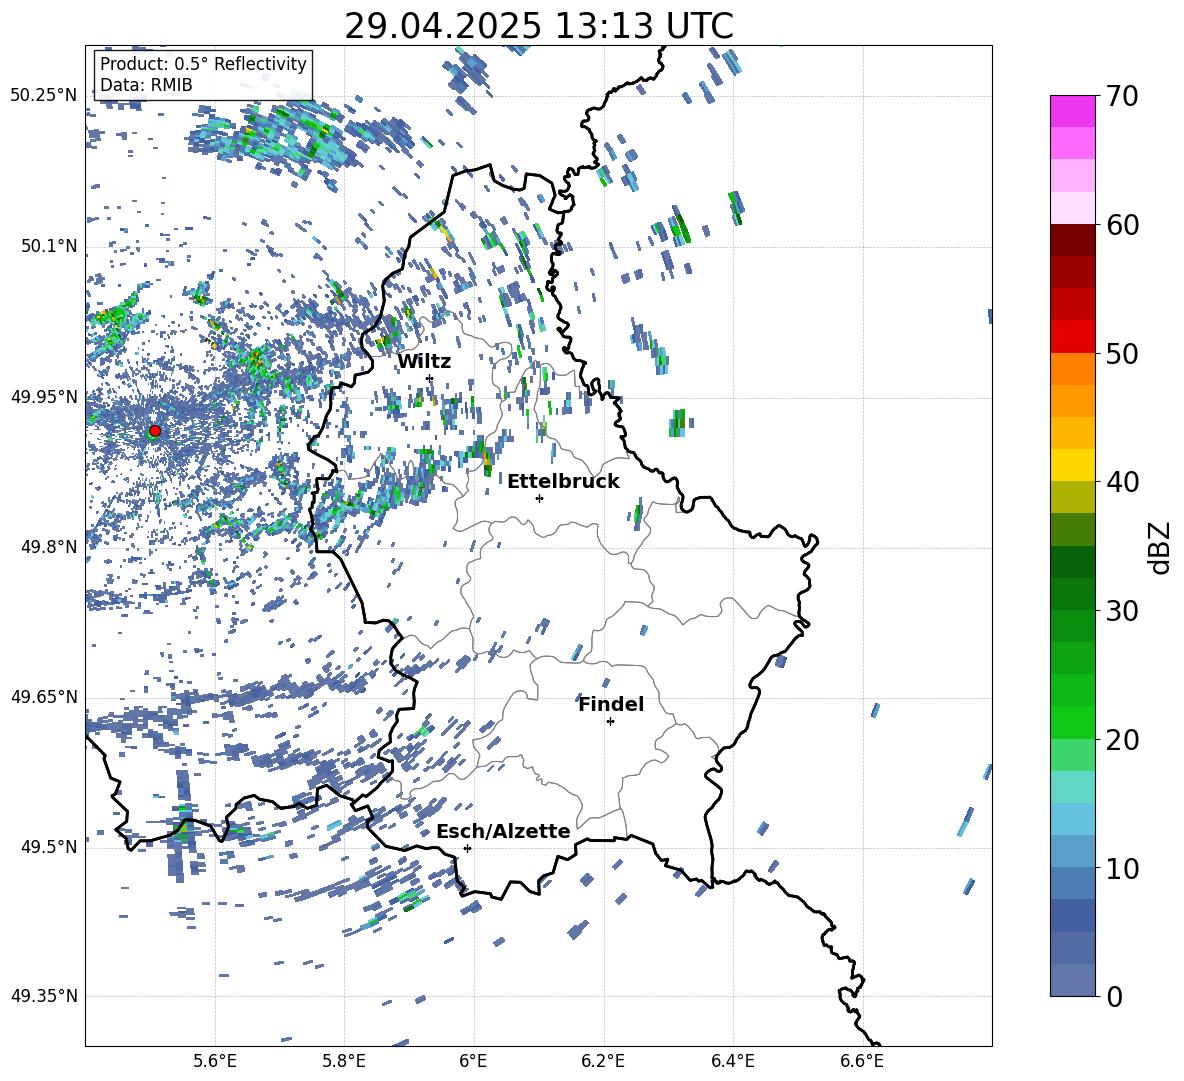
Task: Click the 'Data: RMIB' text
Action: click(x=146, y=85)
